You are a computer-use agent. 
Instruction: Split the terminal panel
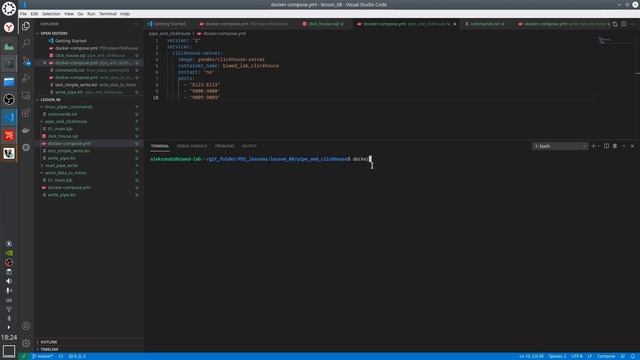(607, 146)
